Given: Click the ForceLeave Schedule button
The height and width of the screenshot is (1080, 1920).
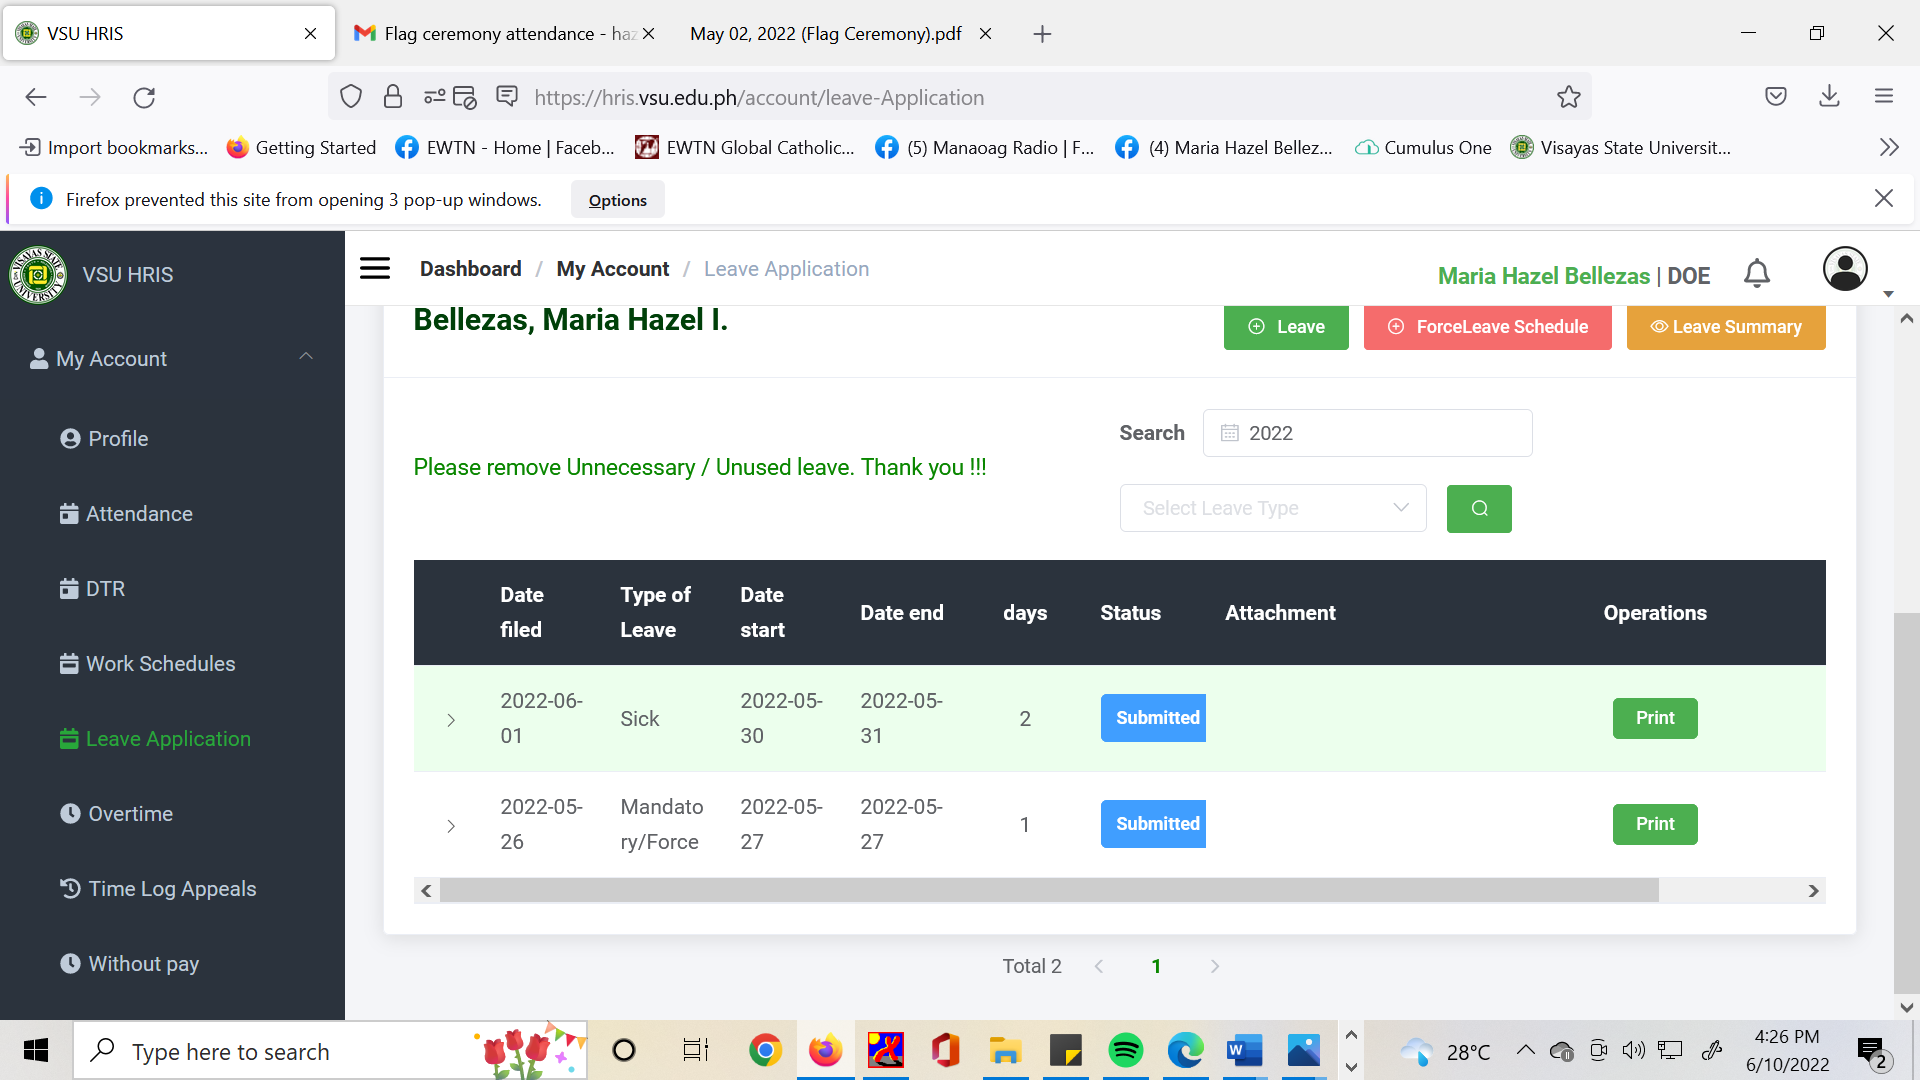Looking at the screenshot, I should pos(1487,327).
